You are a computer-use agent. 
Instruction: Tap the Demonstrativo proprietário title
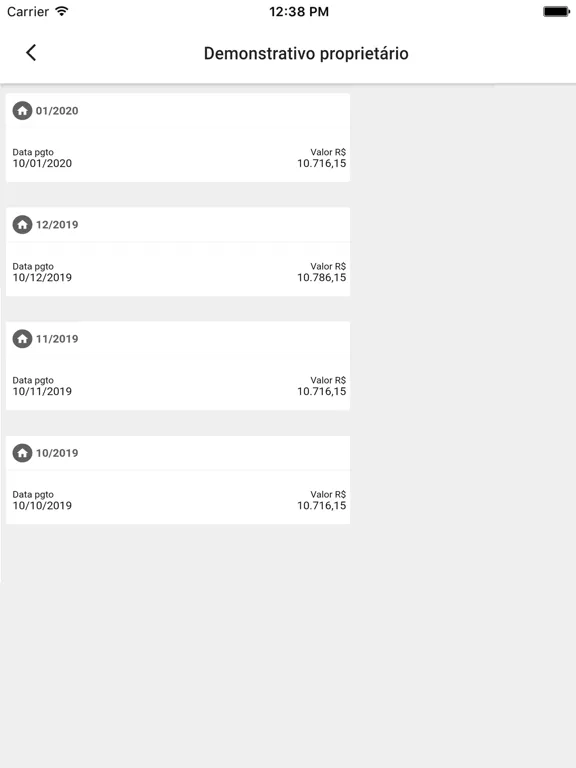(x=306, y=53)
